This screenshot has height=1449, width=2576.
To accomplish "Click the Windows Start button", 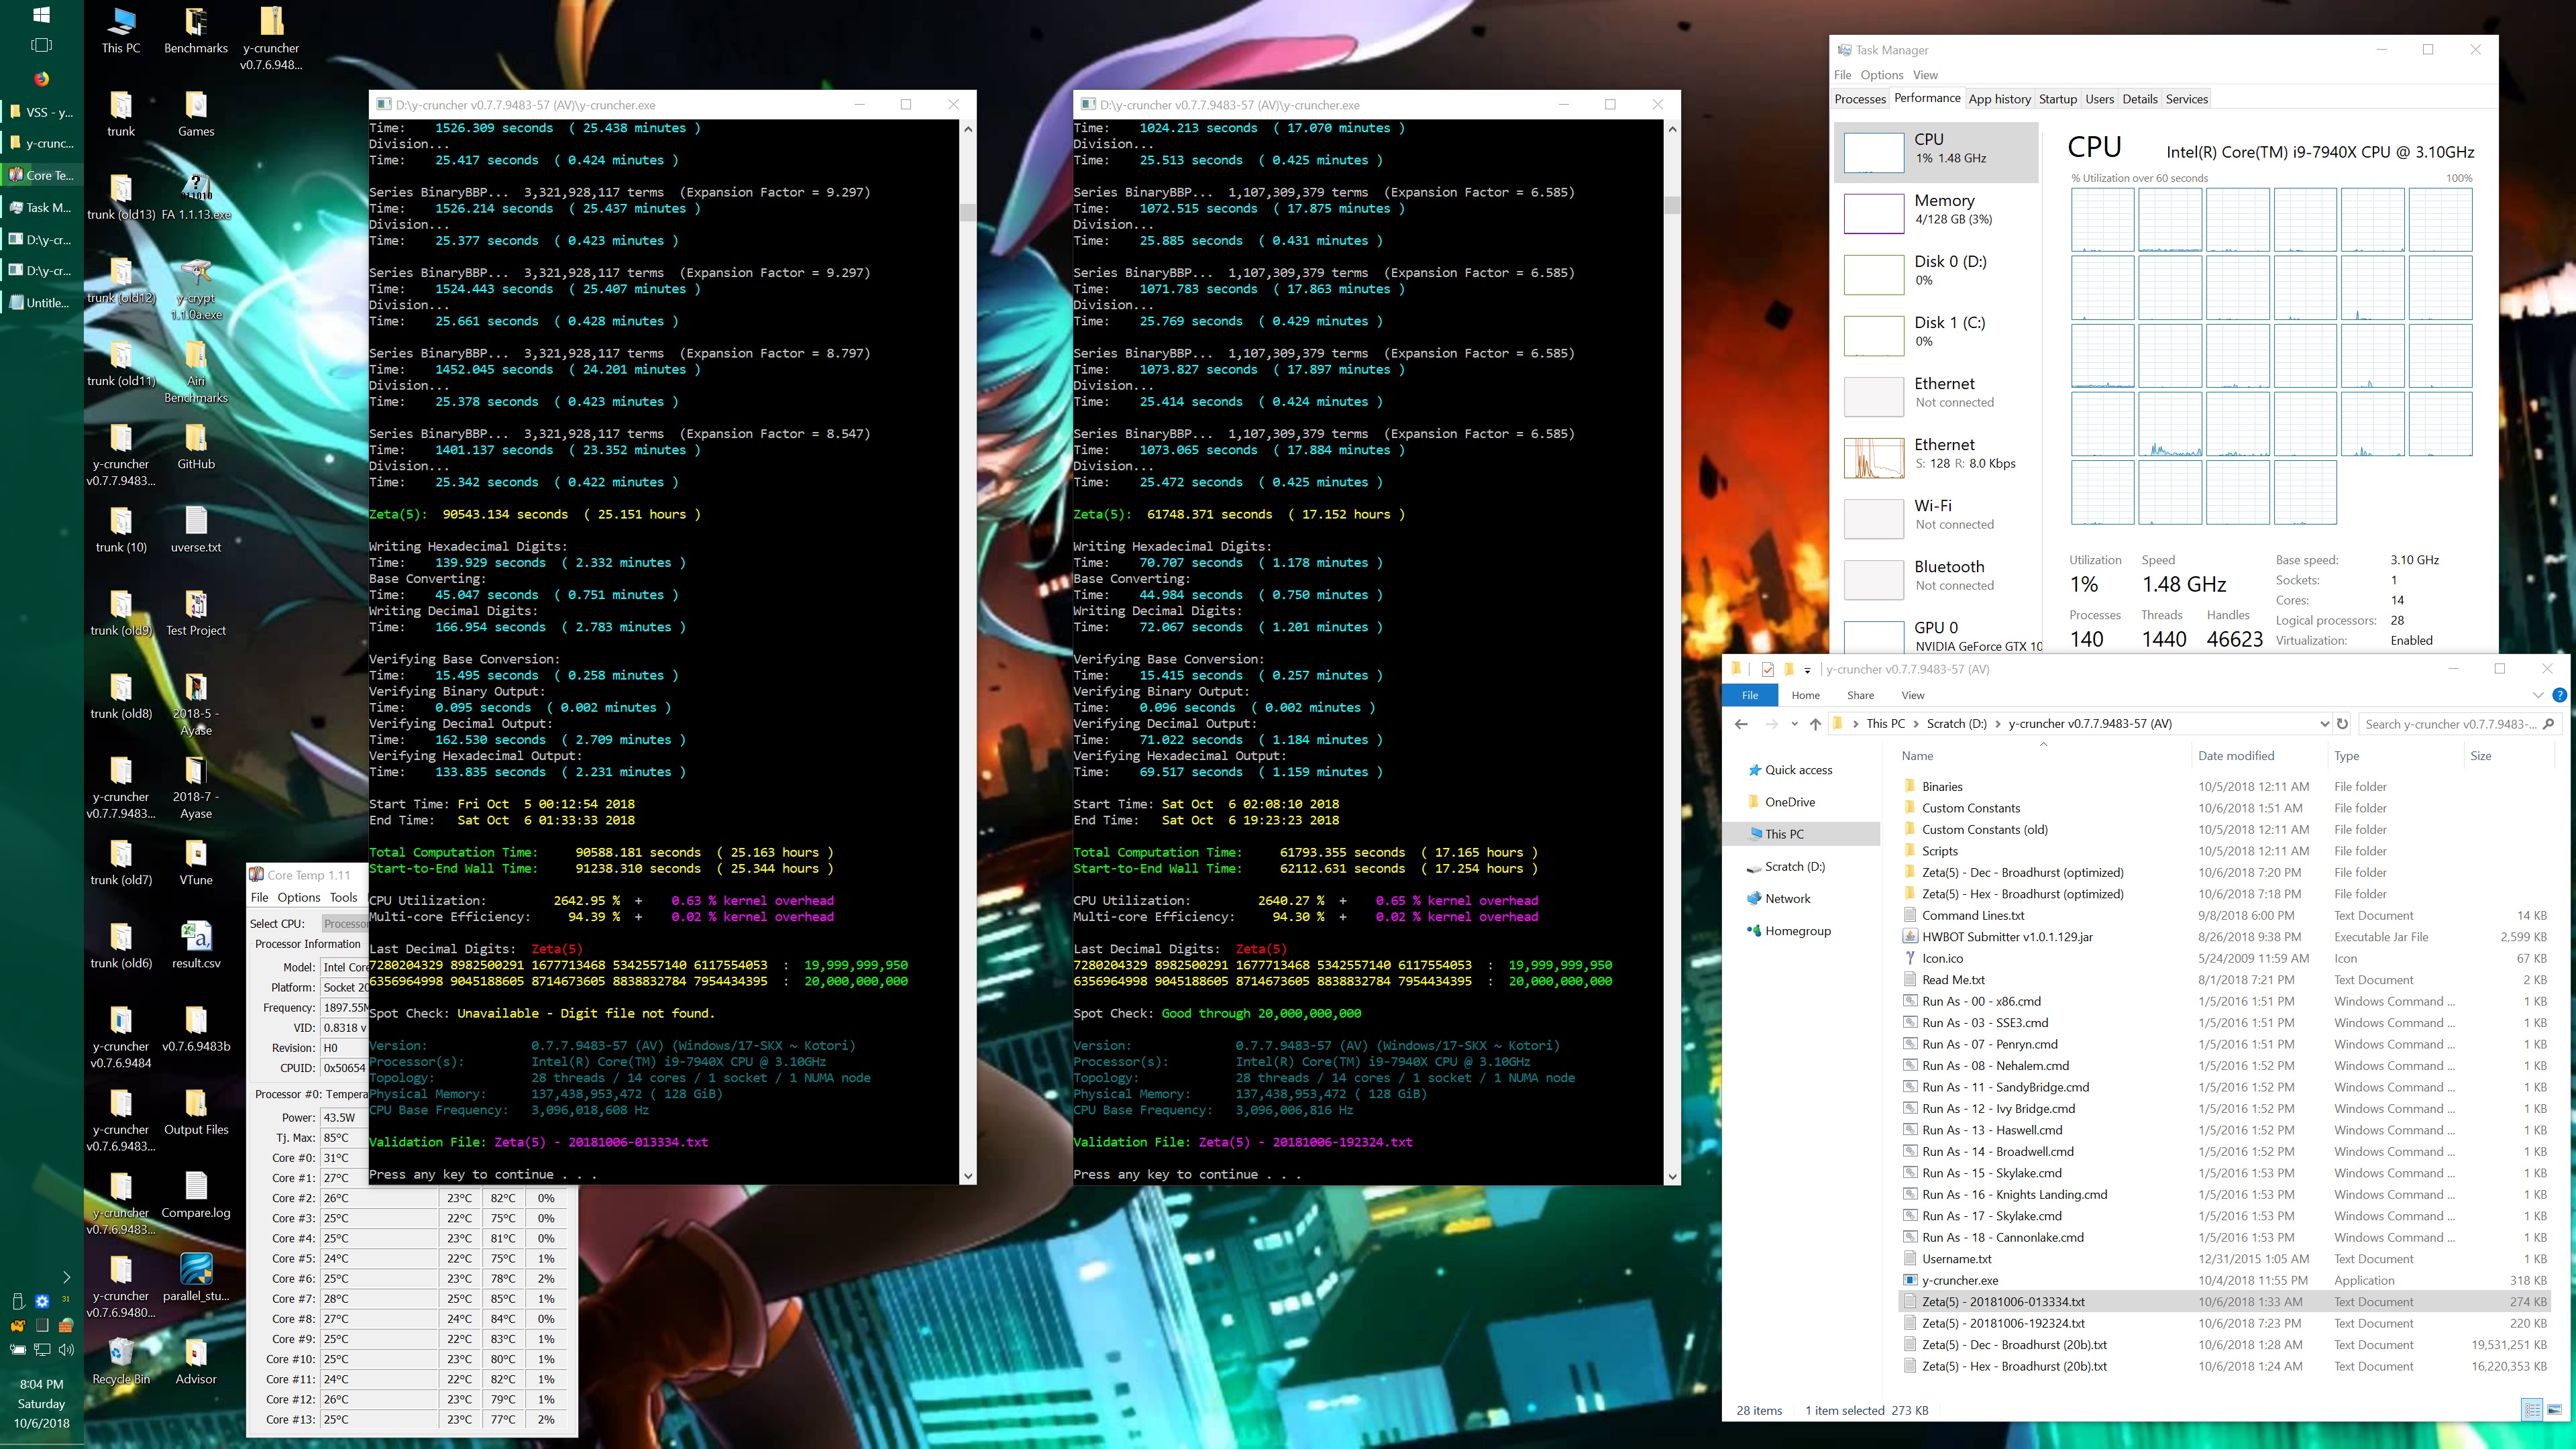I will 41,15.
